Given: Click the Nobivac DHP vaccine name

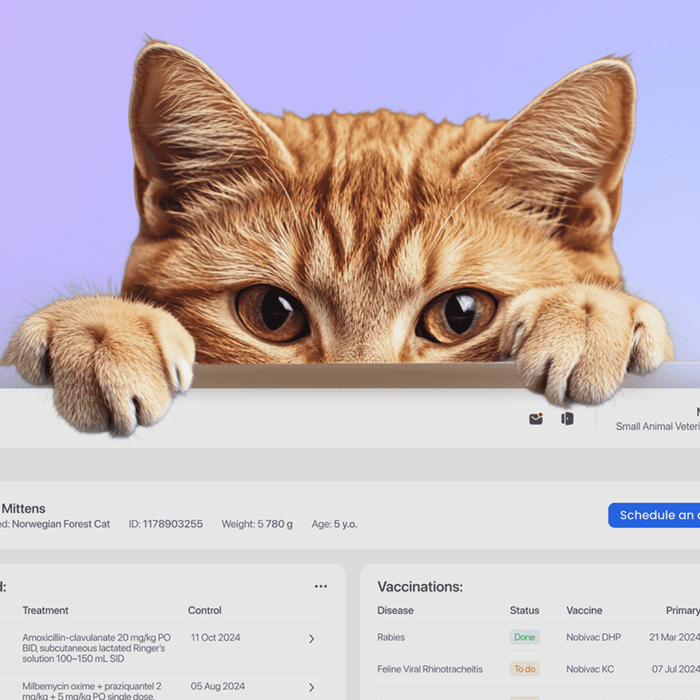Looking at the screenshot, I should click(x=596, y=637).
